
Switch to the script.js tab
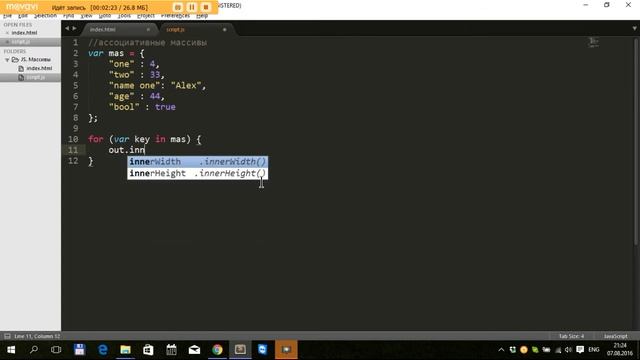pyautogui.click(x=196, y=29)
